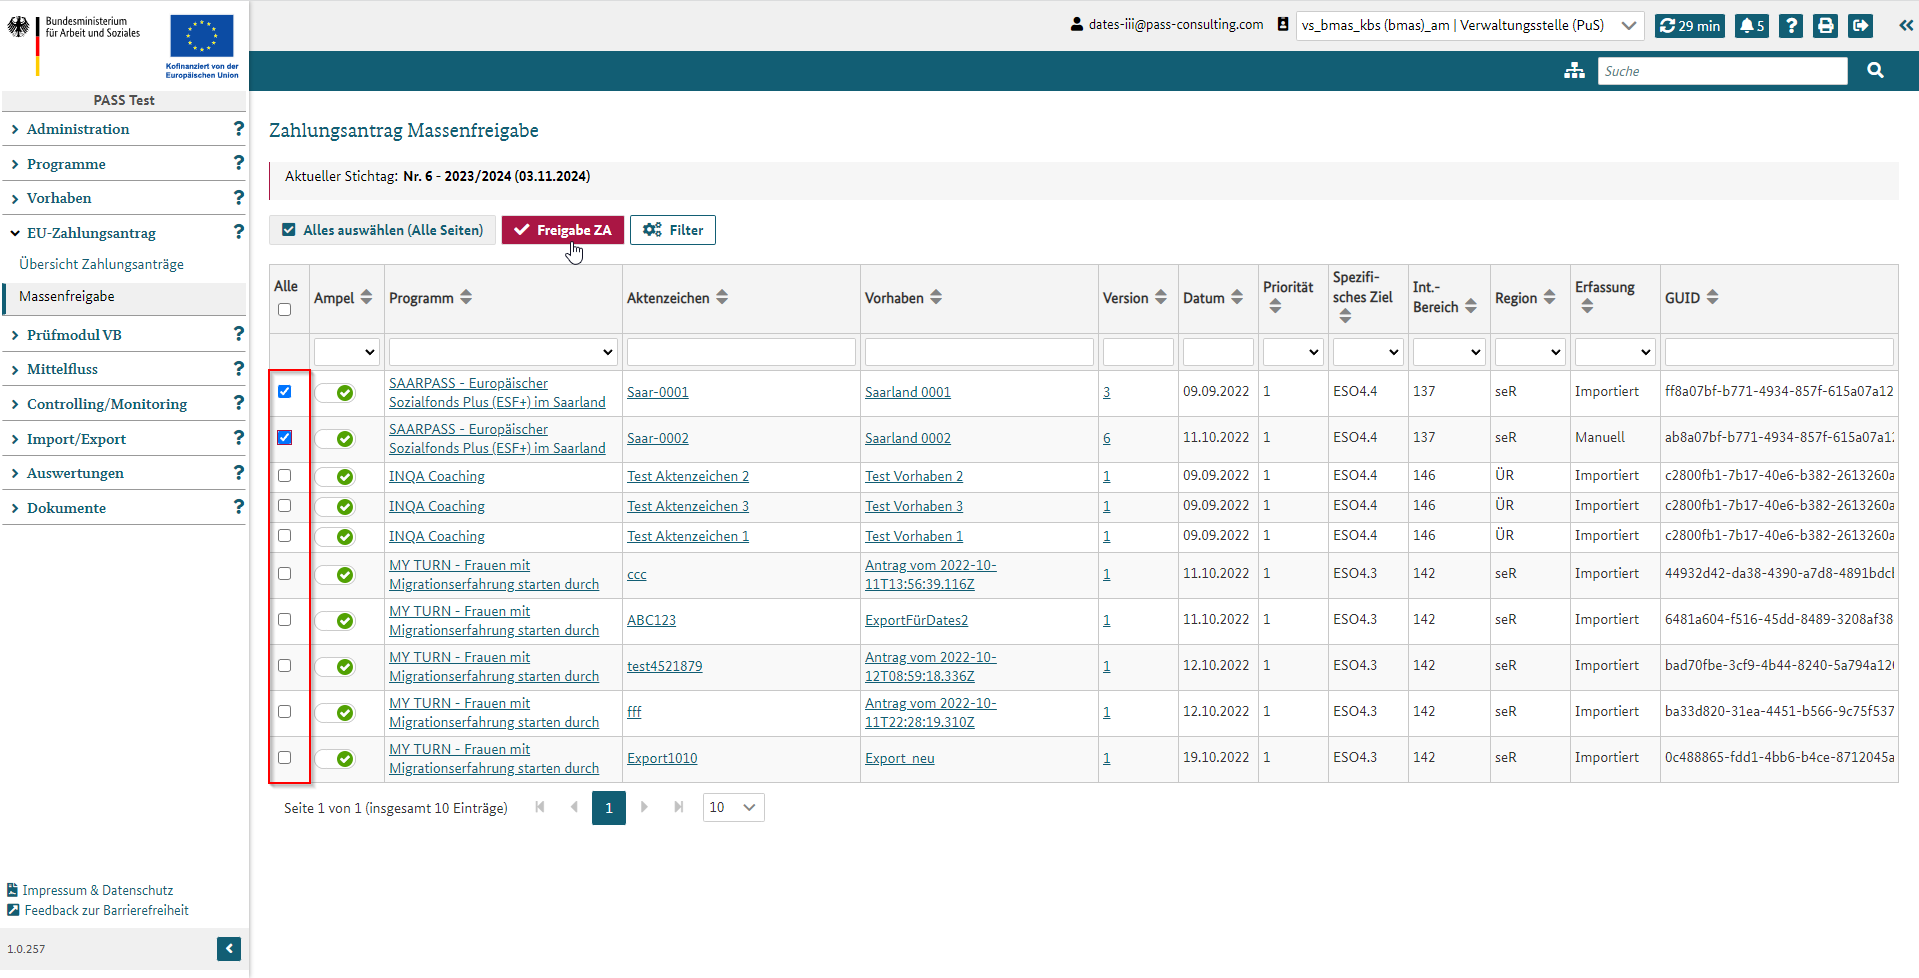The height and width of the screenshot is (978, 1919).
Task: Open the Ampel filter dropdown
Action: (347, 352)
